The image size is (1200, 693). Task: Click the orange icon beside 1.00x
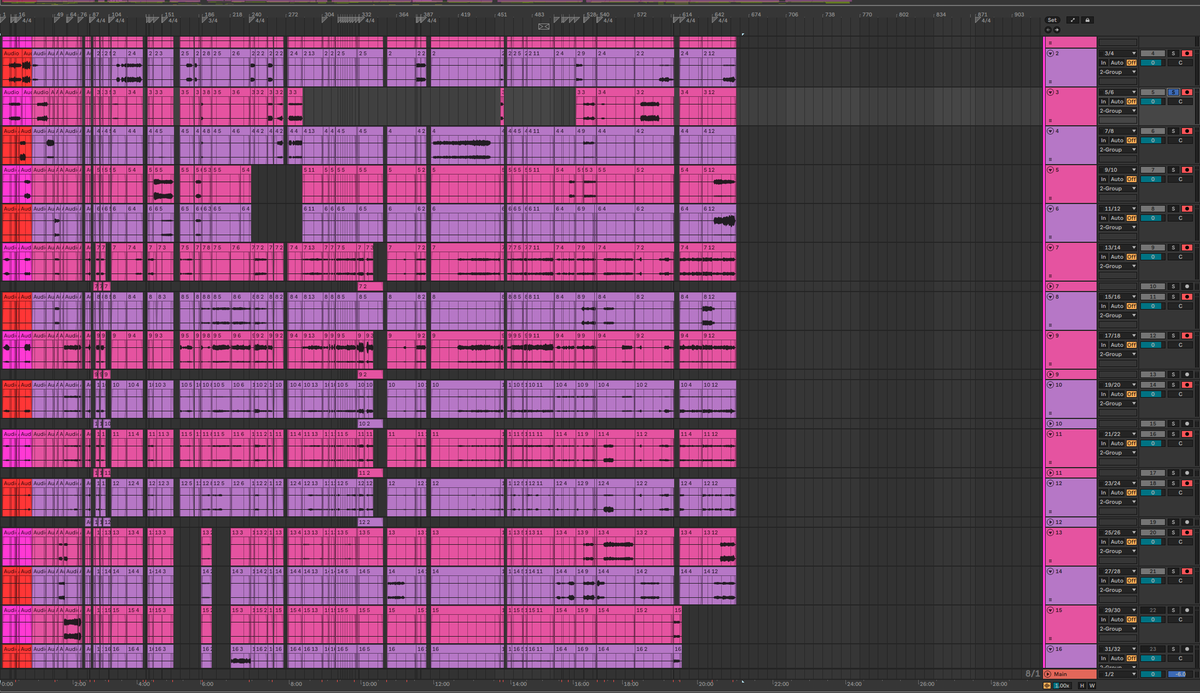click(x=1047, y=685)
